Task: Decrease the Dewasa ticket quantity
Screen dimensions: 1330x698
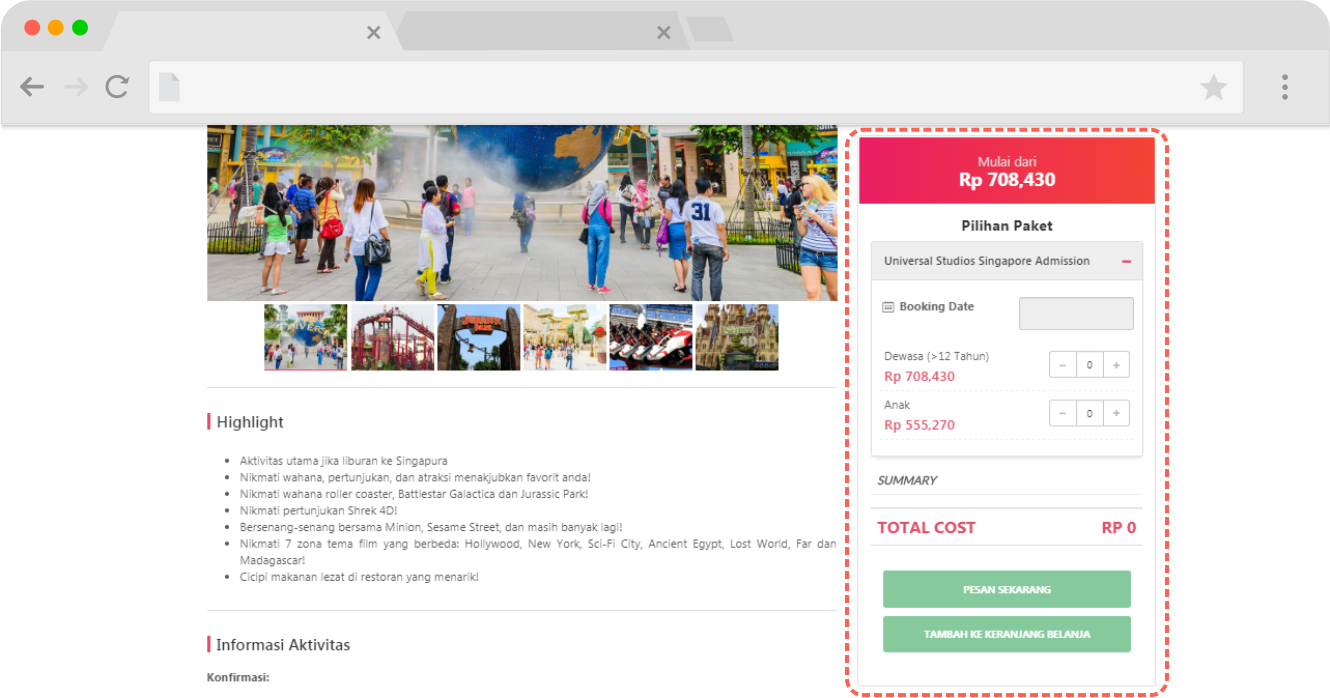Action: pyautogui.click(x=1062, y=365)
